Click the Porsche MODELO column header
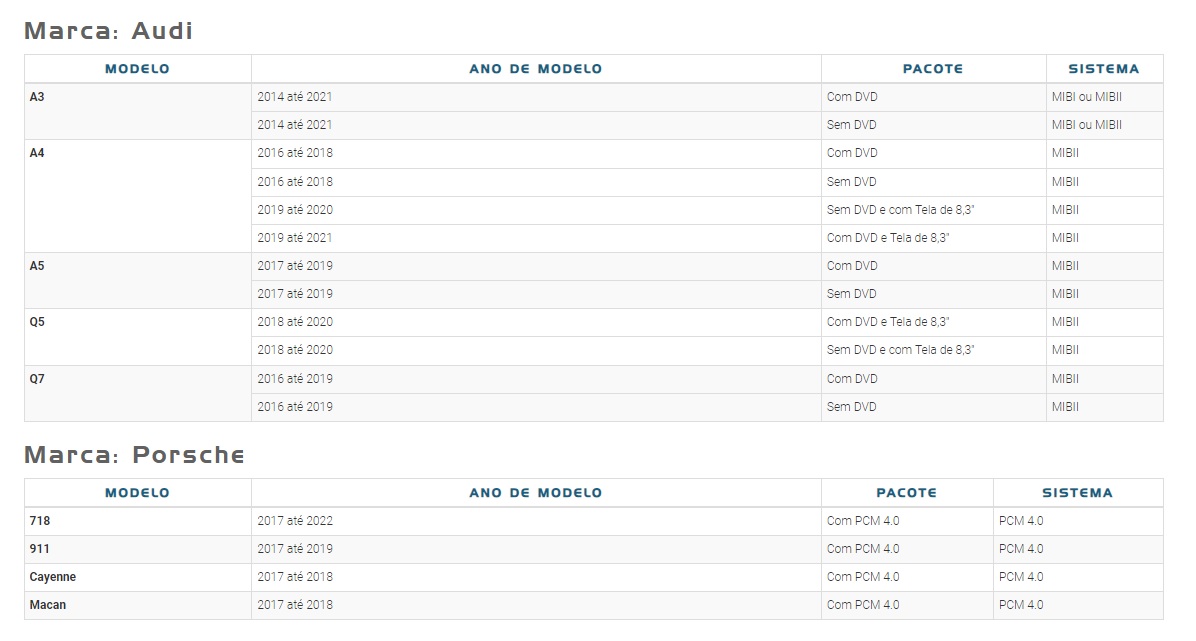The width and height of the screenshot is (1196, 641). pyautogui.click(x=137, y=493)
